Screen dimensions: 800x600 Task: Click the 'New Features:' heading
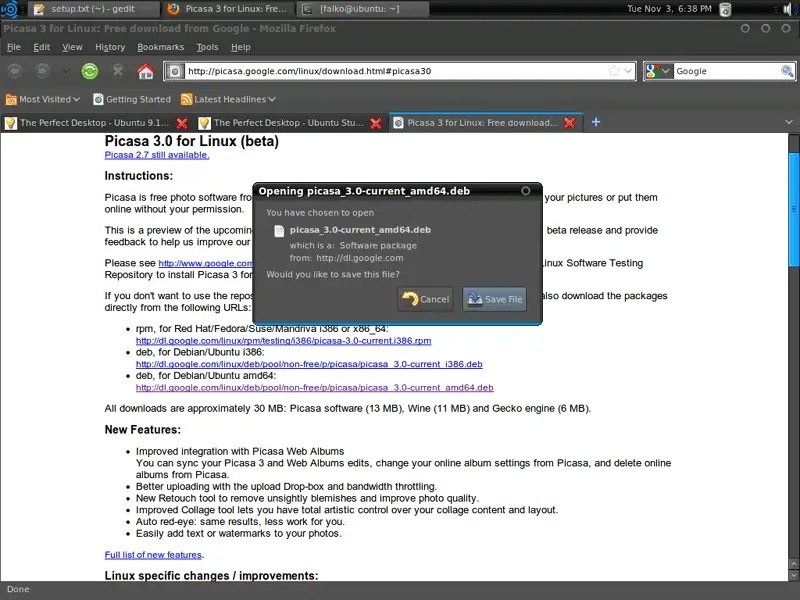coord(142,430)
